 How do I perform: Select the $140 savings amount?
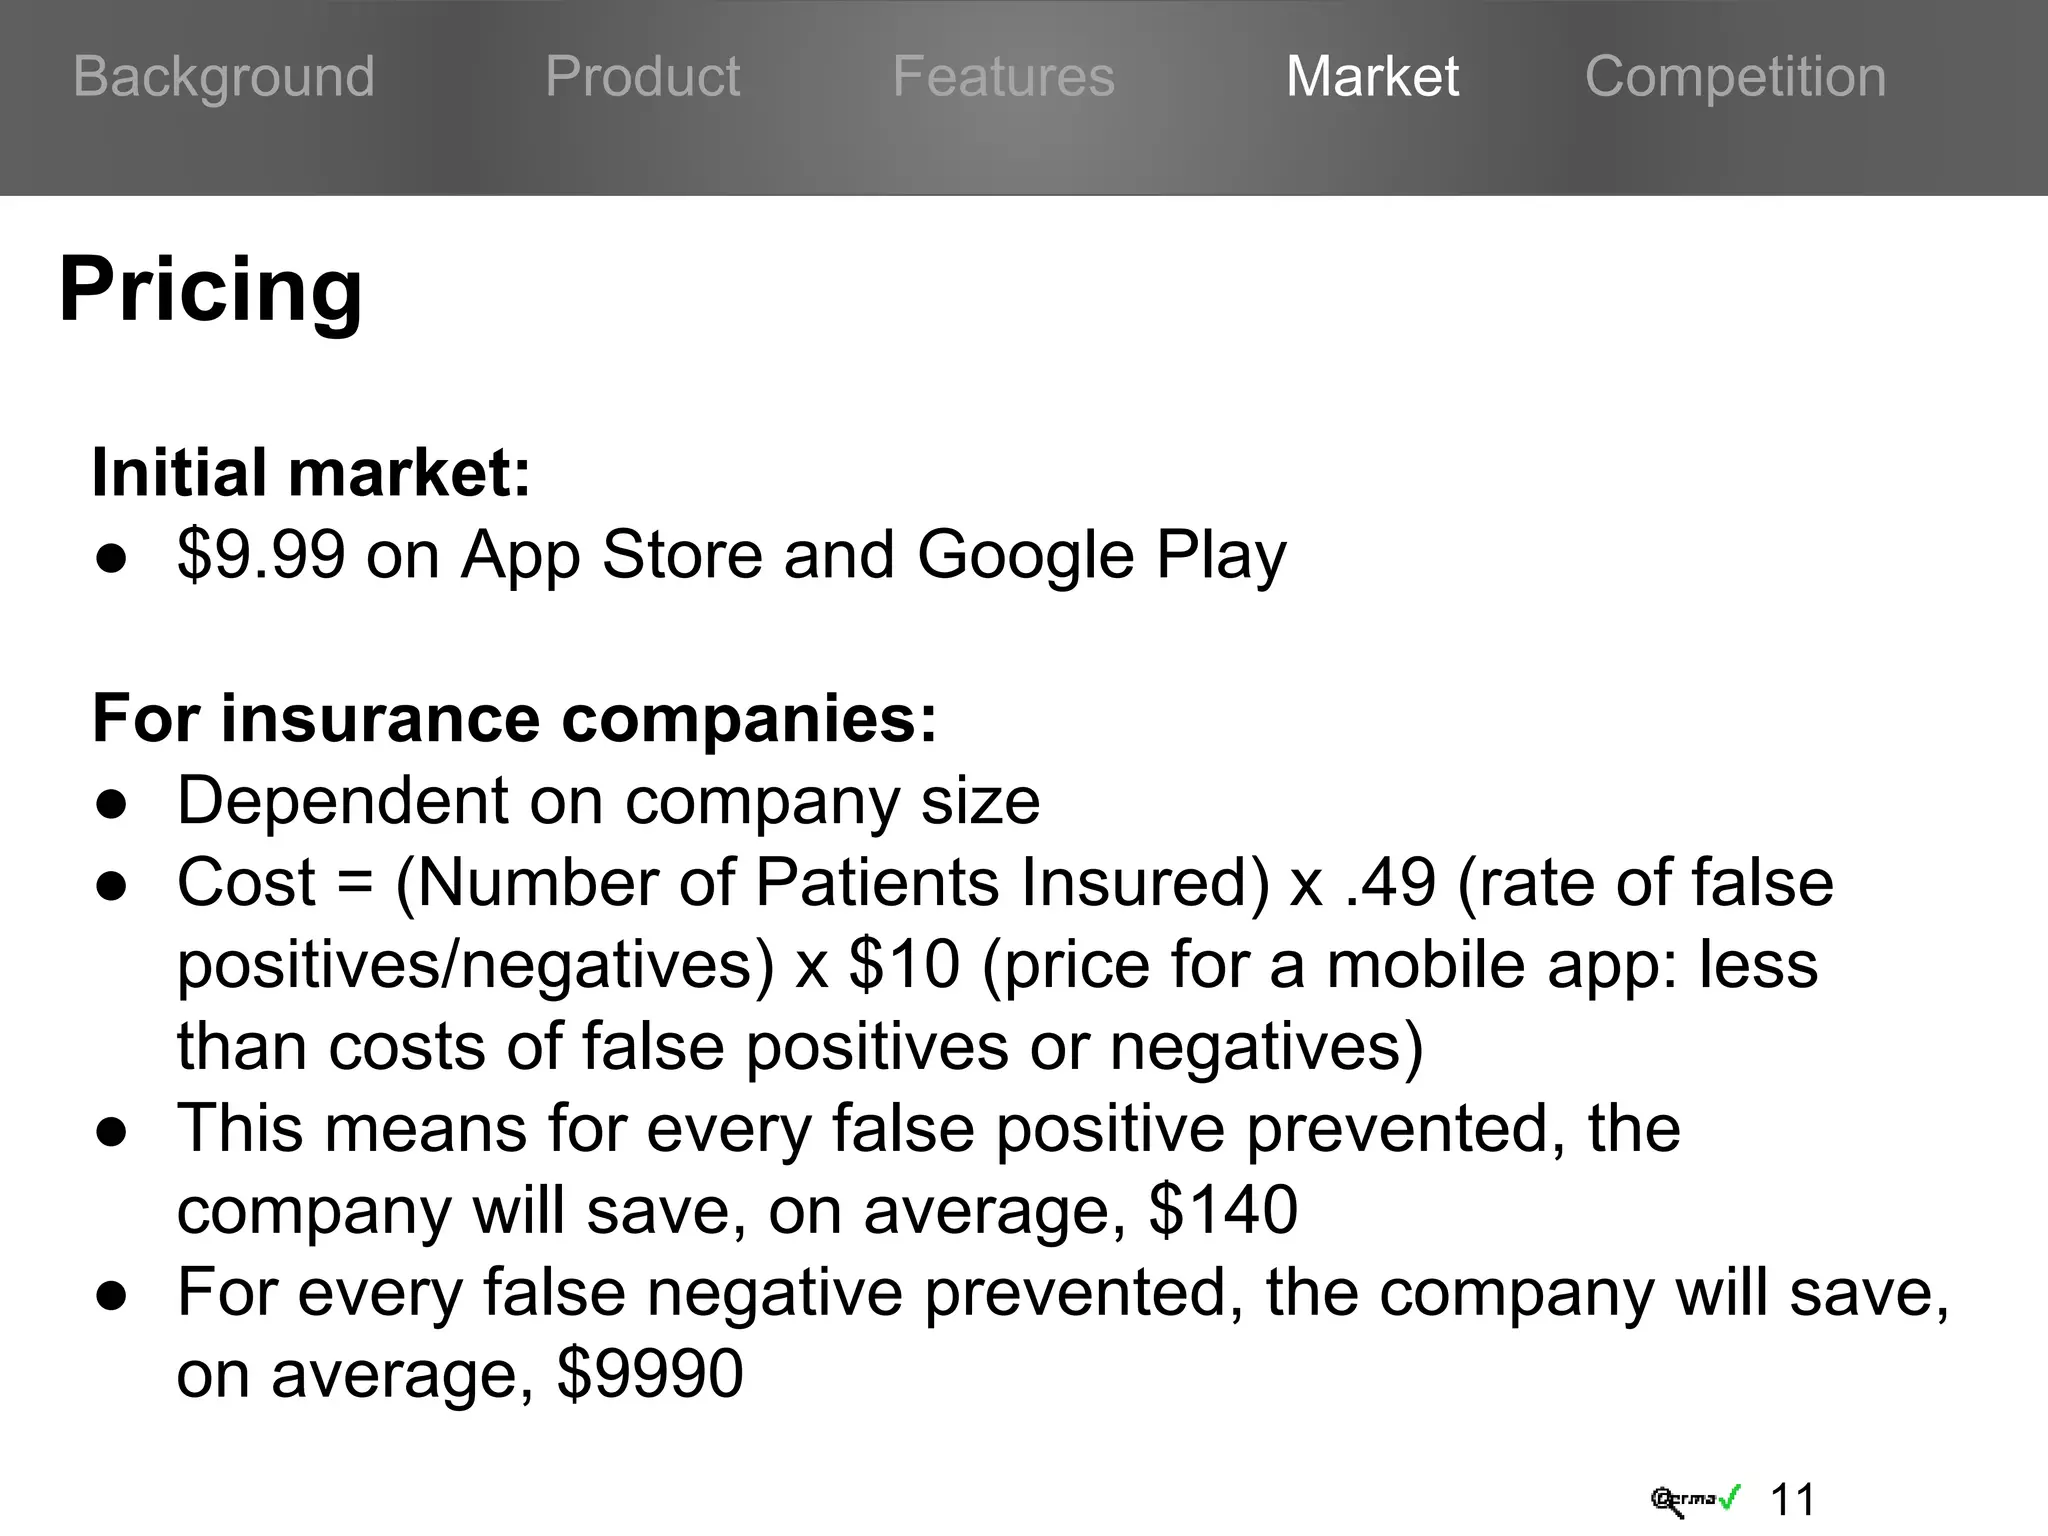[x=1223, y=1210]
